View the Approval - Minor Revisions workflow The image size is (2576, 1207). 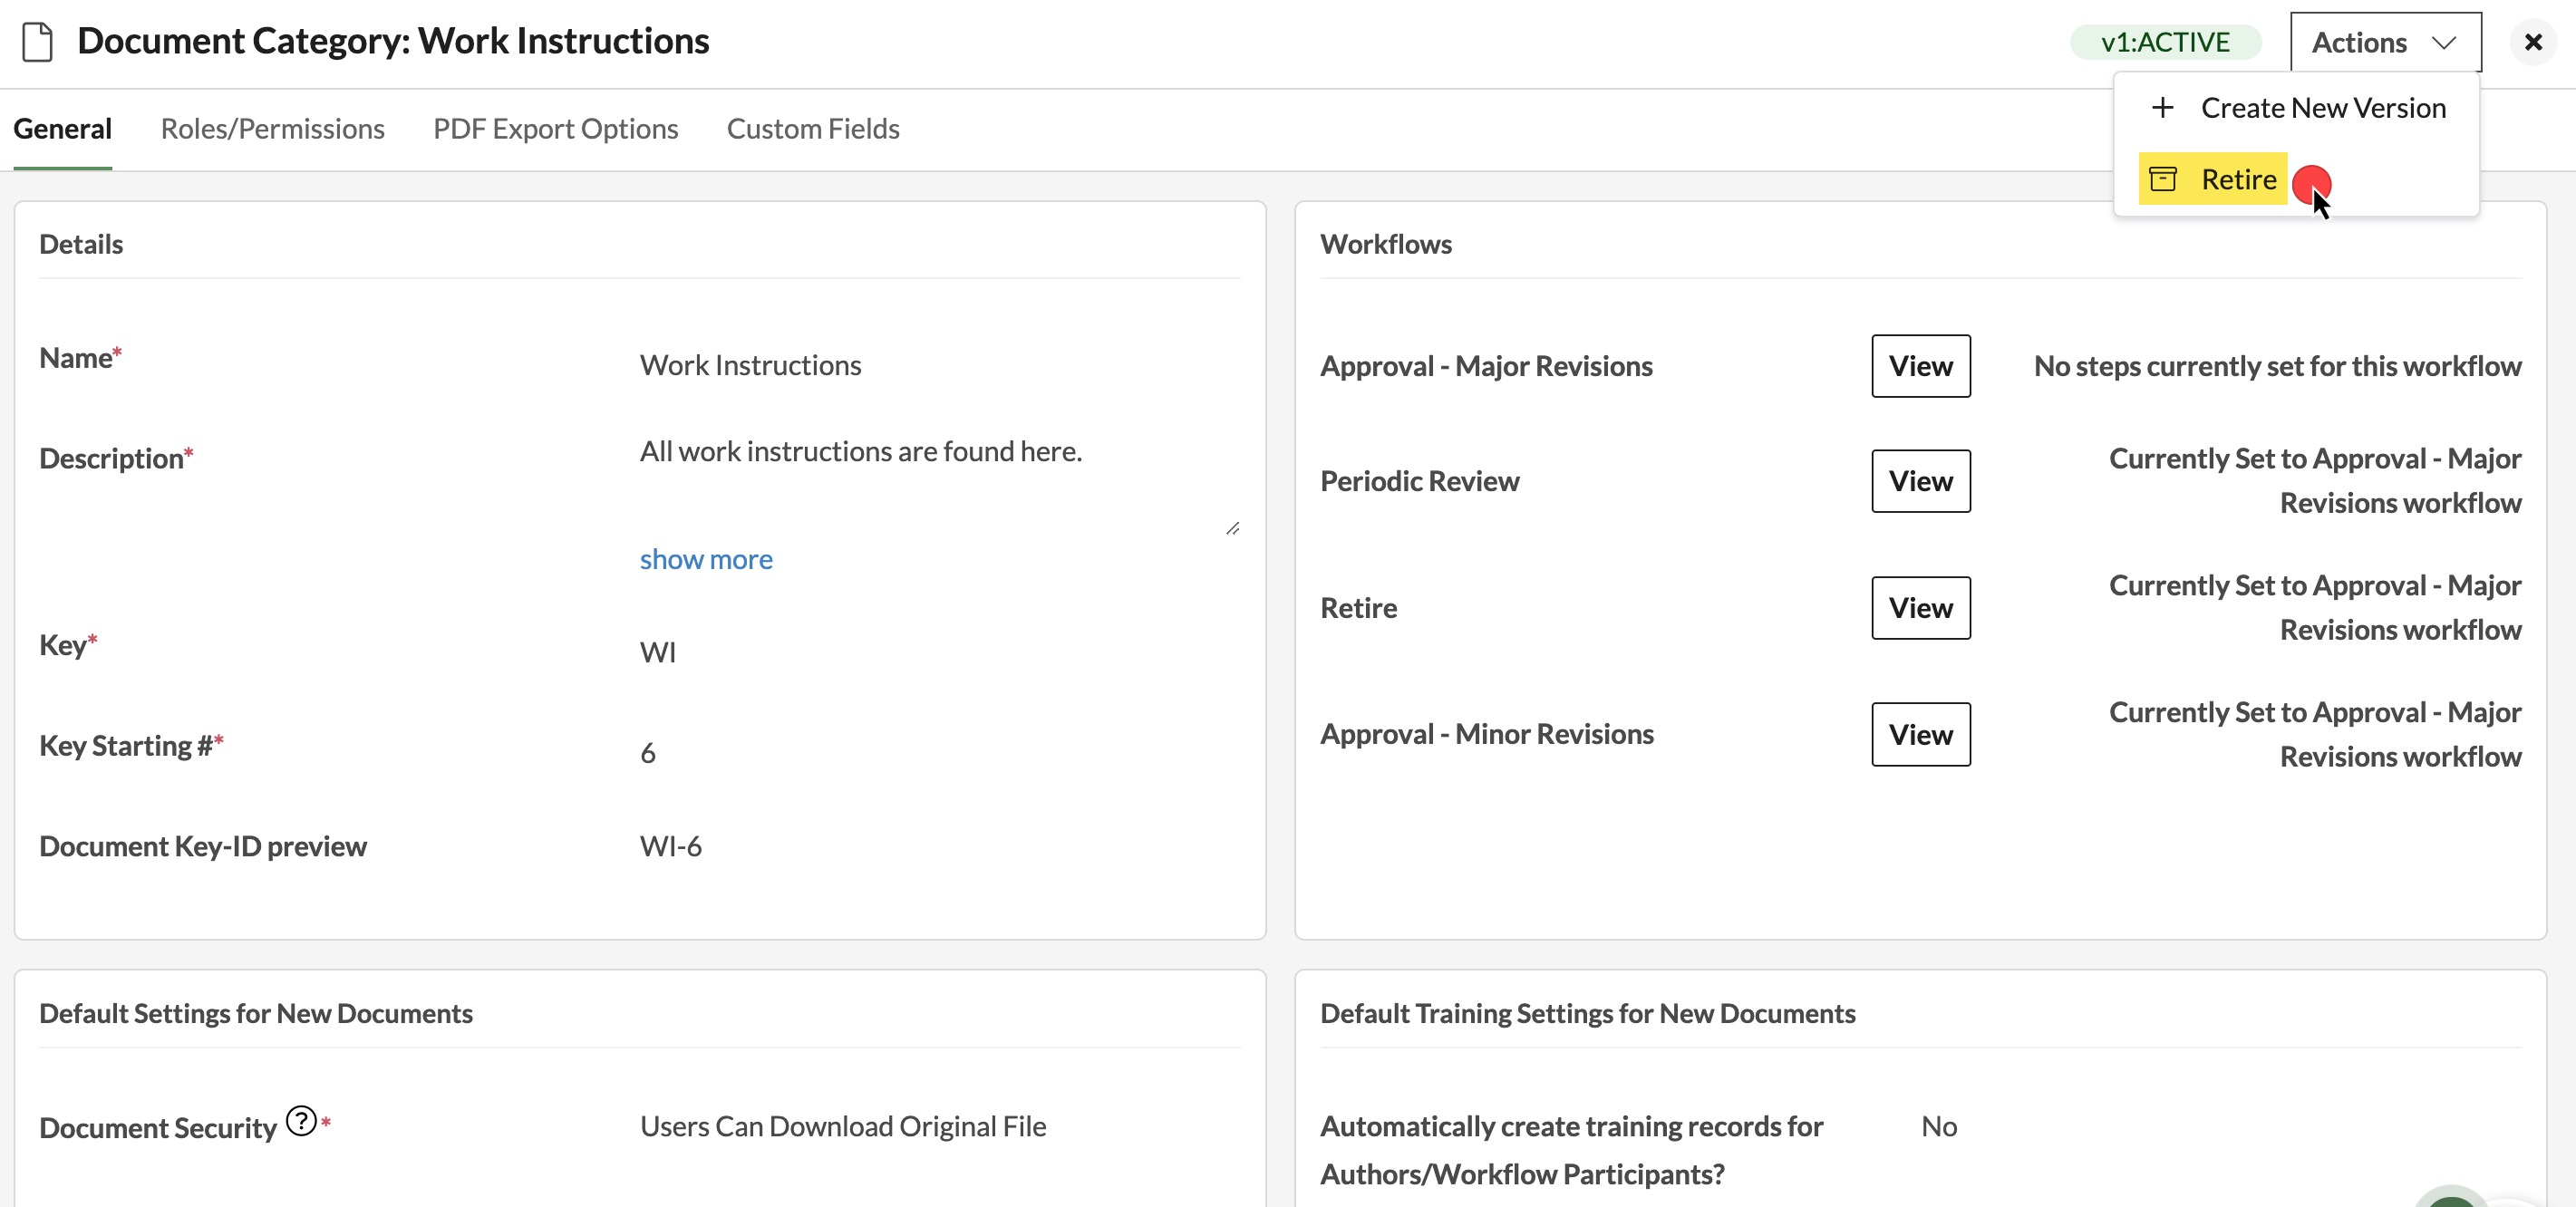tap(1920, 735)
